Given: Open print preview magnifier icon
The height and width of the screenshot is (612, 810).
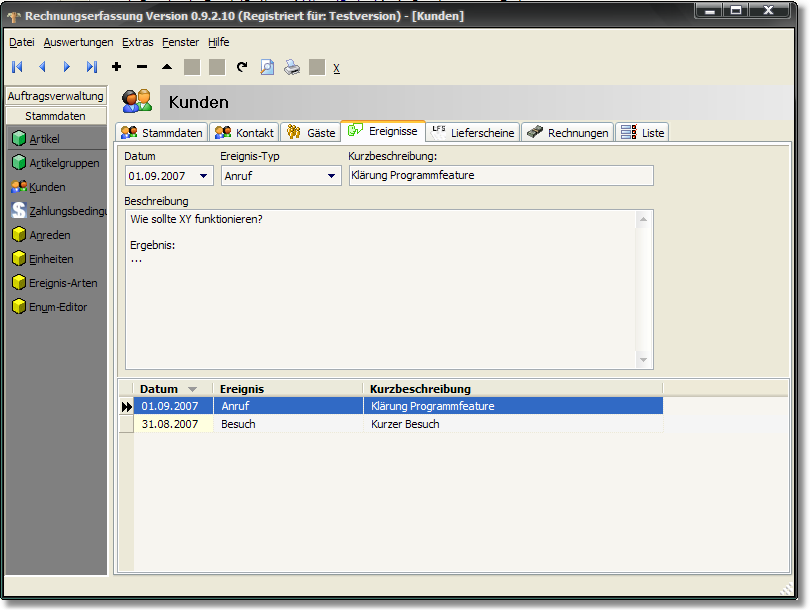Looking at the screenshot, I should [x=267, y=67].
